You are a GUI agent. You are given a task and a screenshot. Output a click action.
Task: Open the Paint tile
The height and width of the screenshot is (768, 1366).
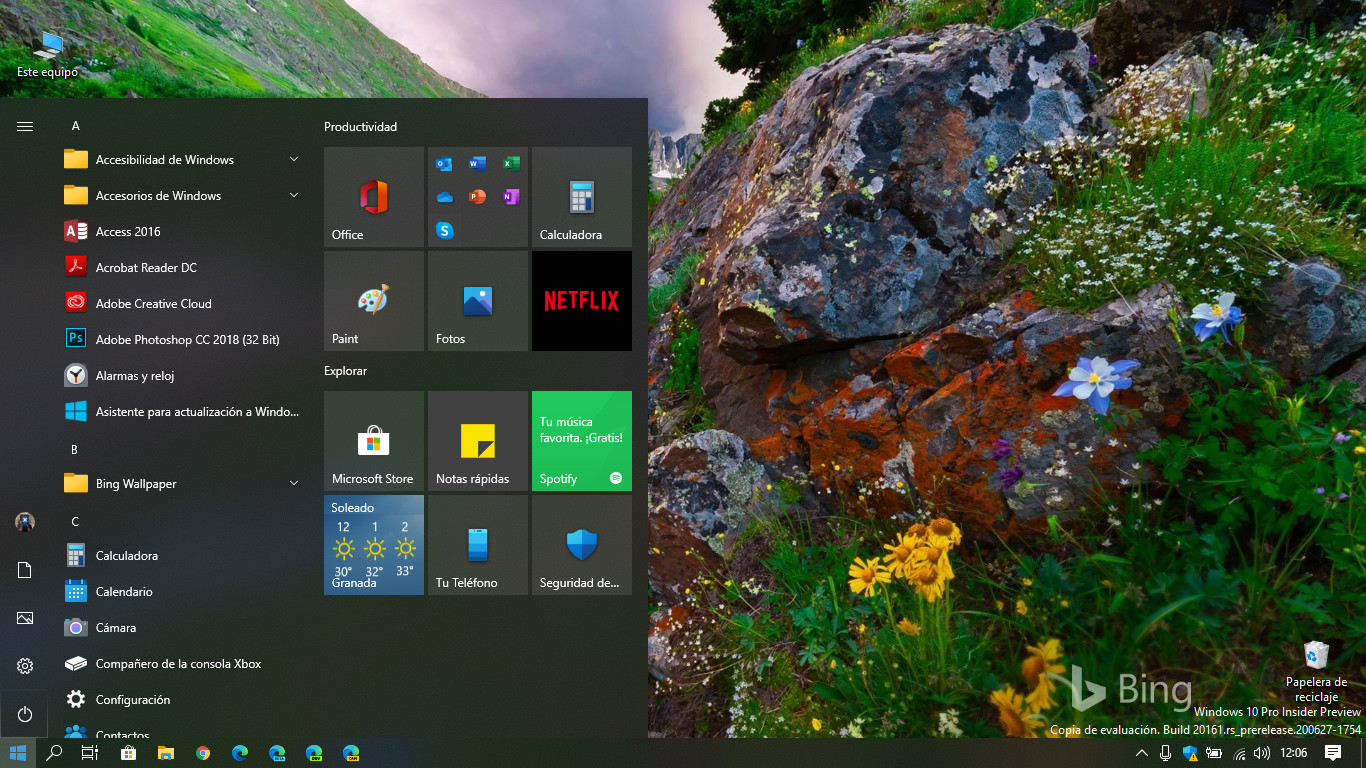pos(373,300)
